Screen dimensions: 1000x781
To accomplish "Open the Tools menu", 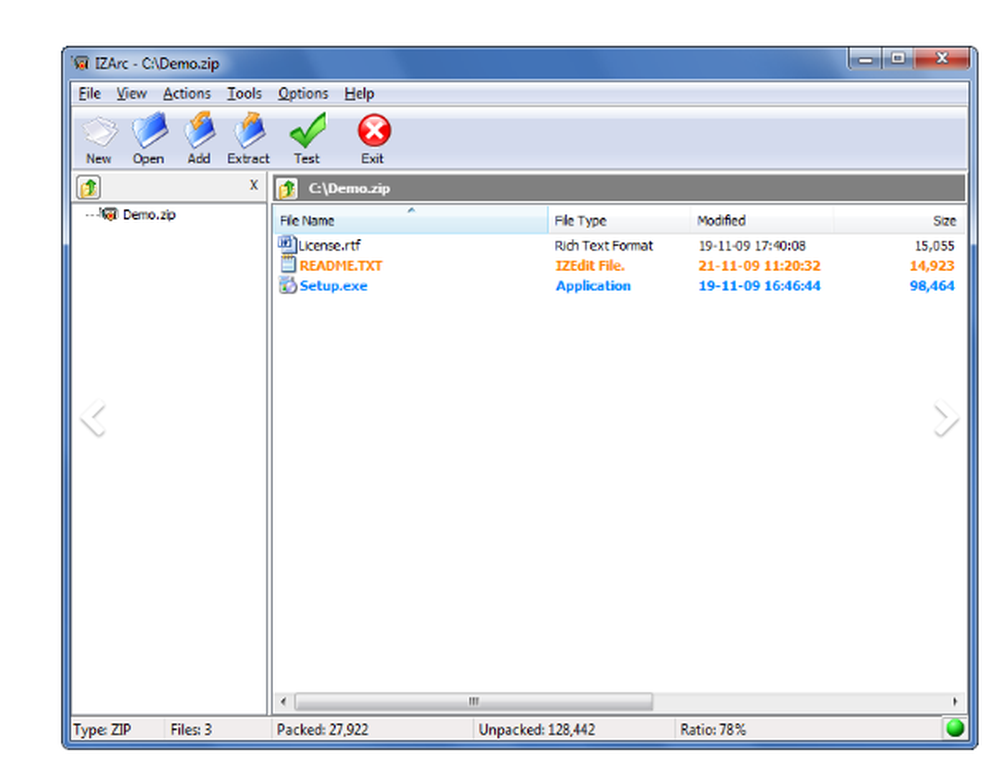I will pyautogui.click(x=244, y=94).
